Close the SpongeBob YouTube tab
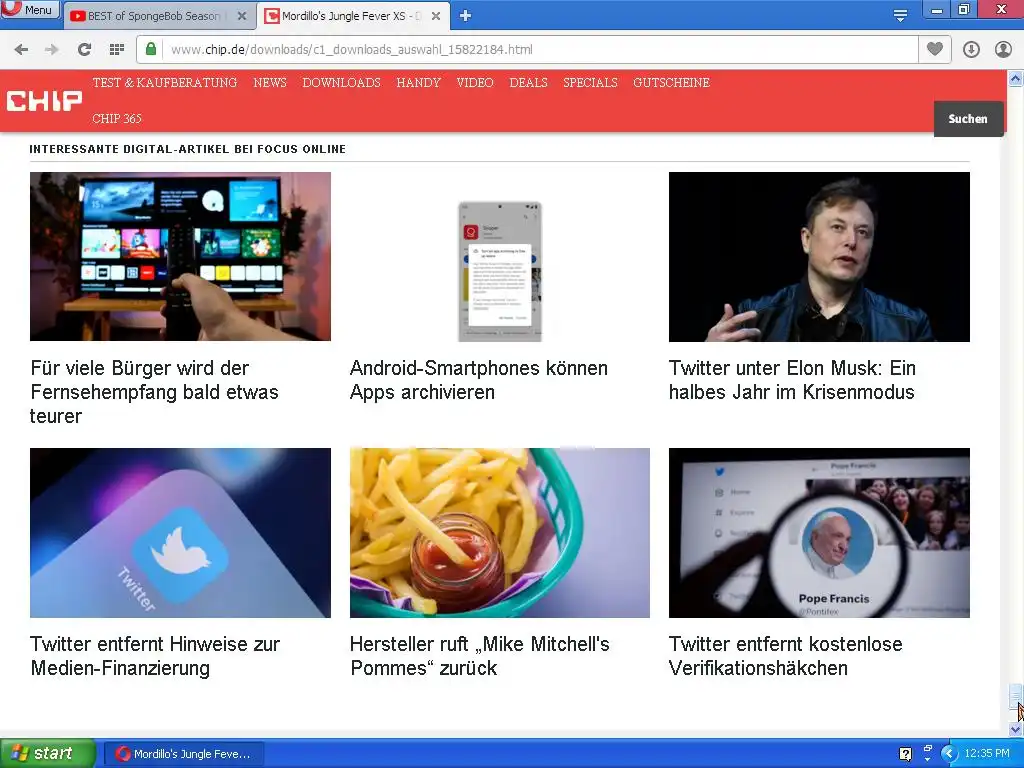 [242, 16]
